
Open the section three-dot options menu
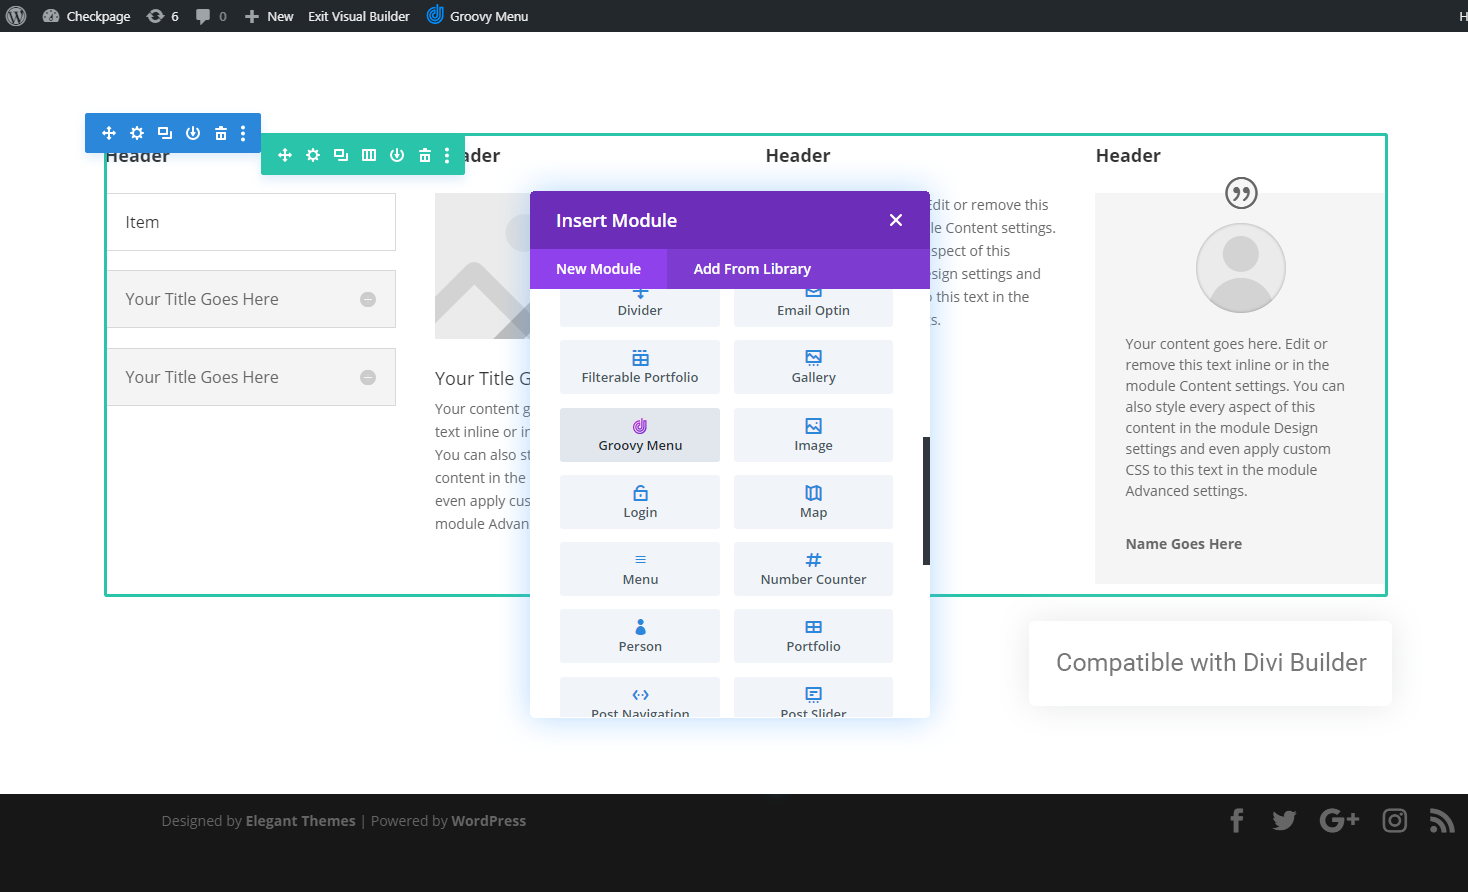(x=243, y=132)
